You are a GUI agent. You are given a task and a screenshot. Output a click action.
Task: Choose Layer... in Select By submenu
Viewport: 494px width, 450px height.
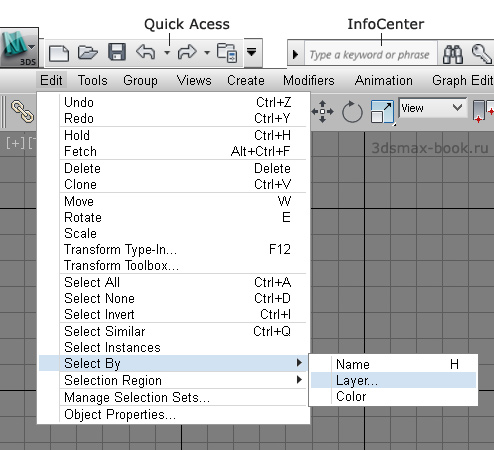coord(393,380)
